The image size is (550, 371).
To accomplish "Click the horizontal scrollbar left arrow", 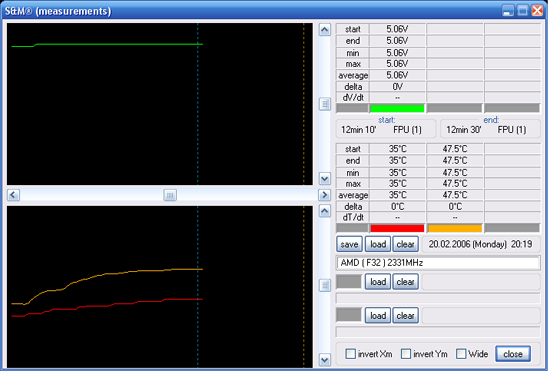I will (13, 195).
